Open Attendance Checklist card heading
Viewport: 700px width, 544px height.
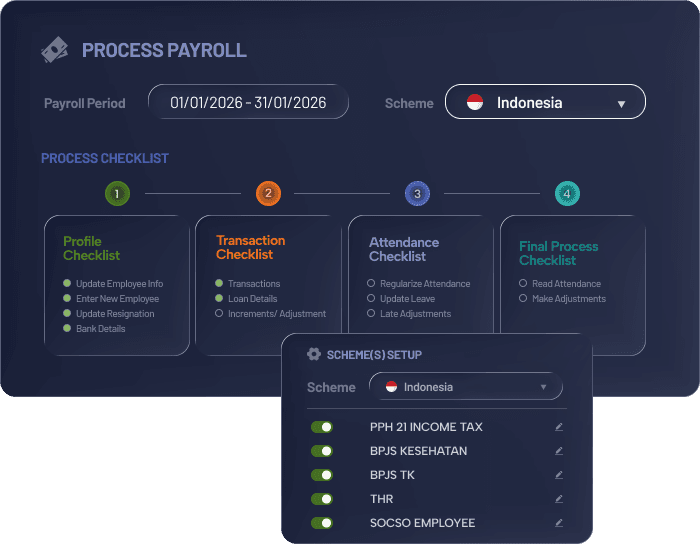[404, 249]
